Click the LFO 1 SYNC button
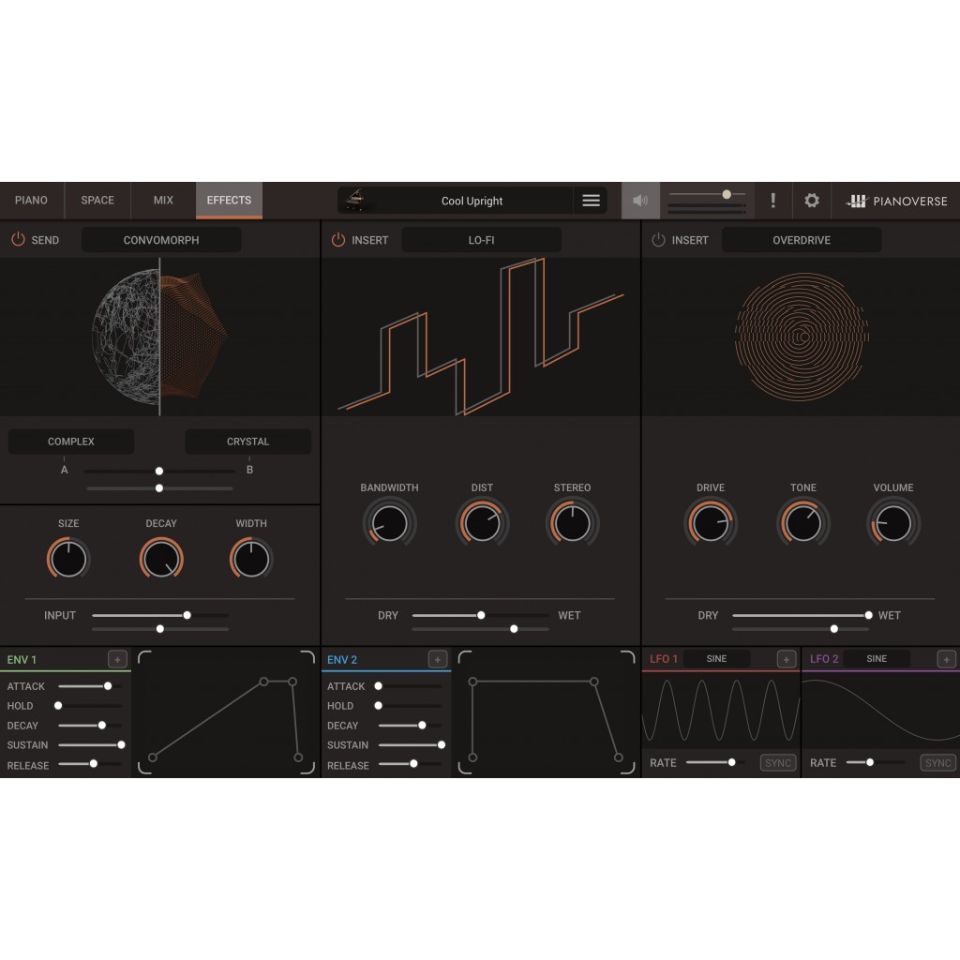 [x=777, y=763]
